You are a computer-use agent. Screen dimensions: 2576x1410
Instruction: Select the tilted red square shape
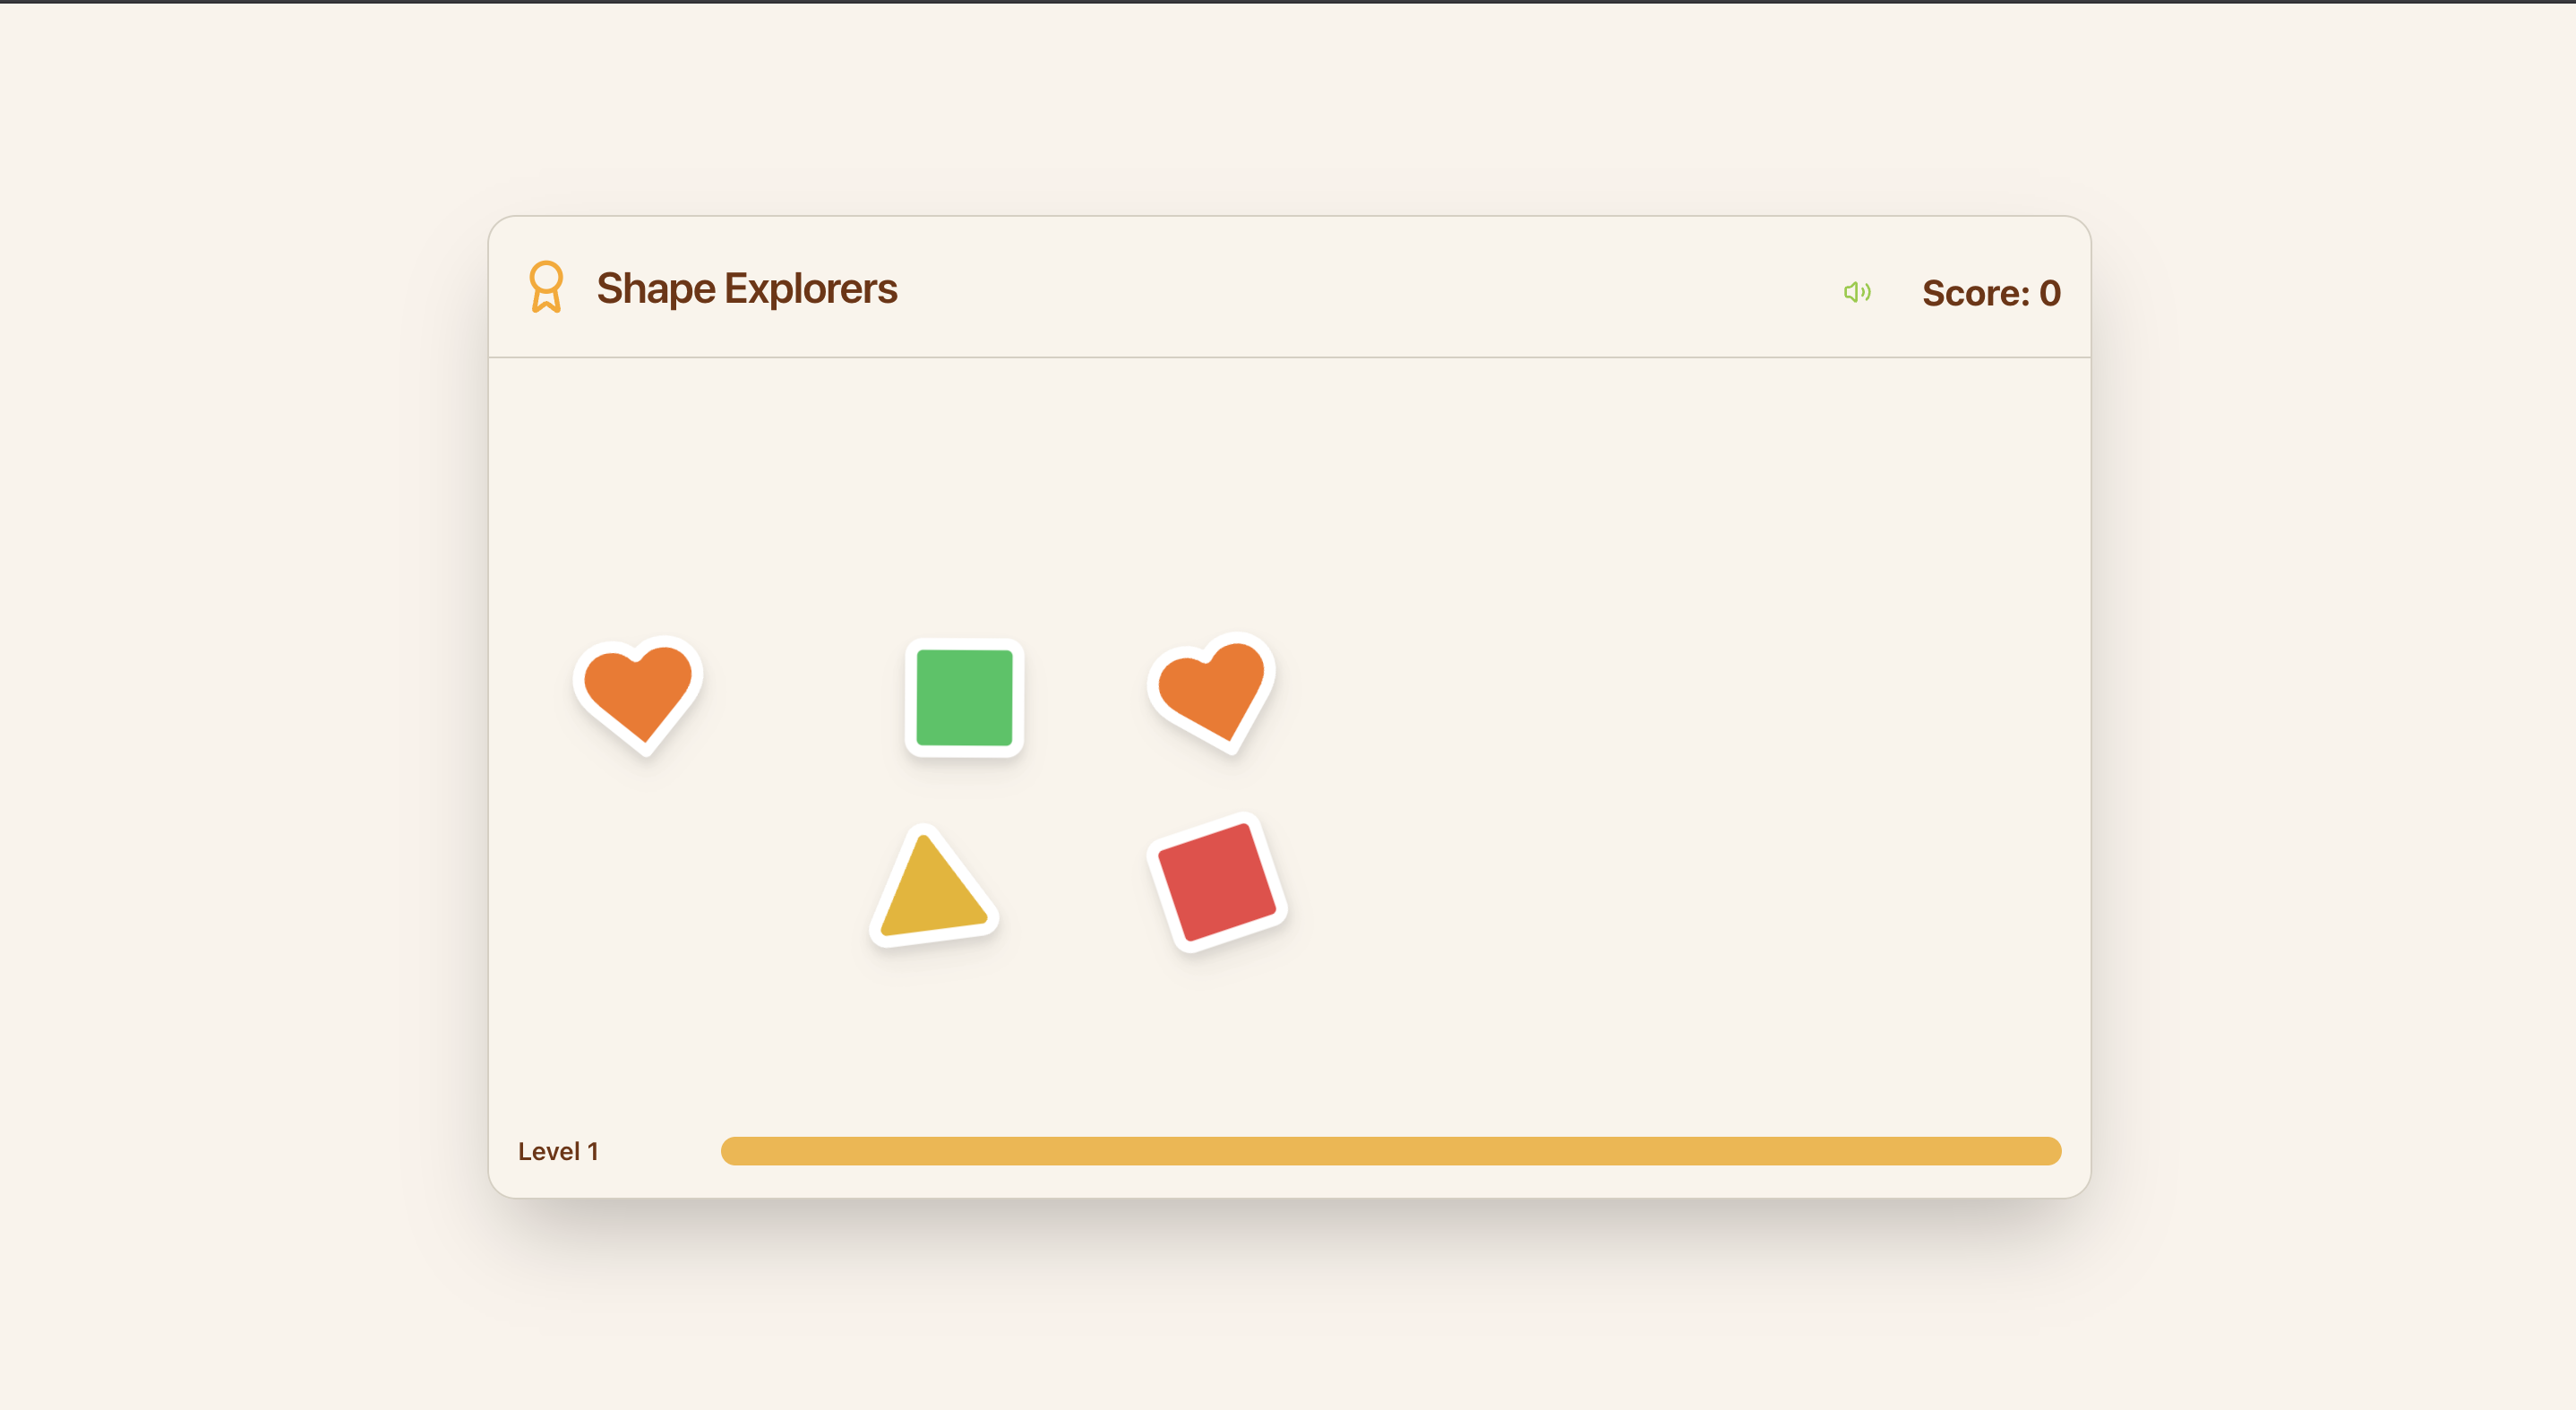[x=1217, y=882]
